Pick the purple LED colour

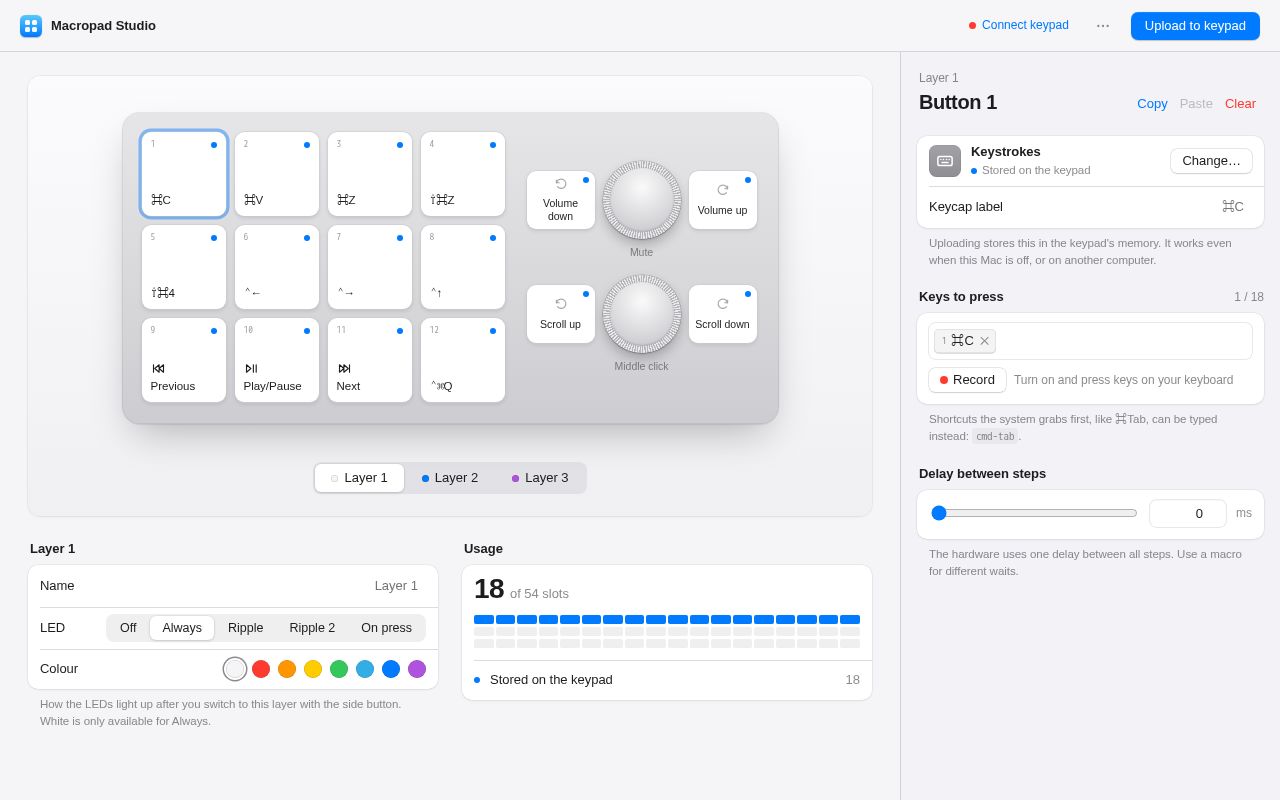(x=417, y=669)
